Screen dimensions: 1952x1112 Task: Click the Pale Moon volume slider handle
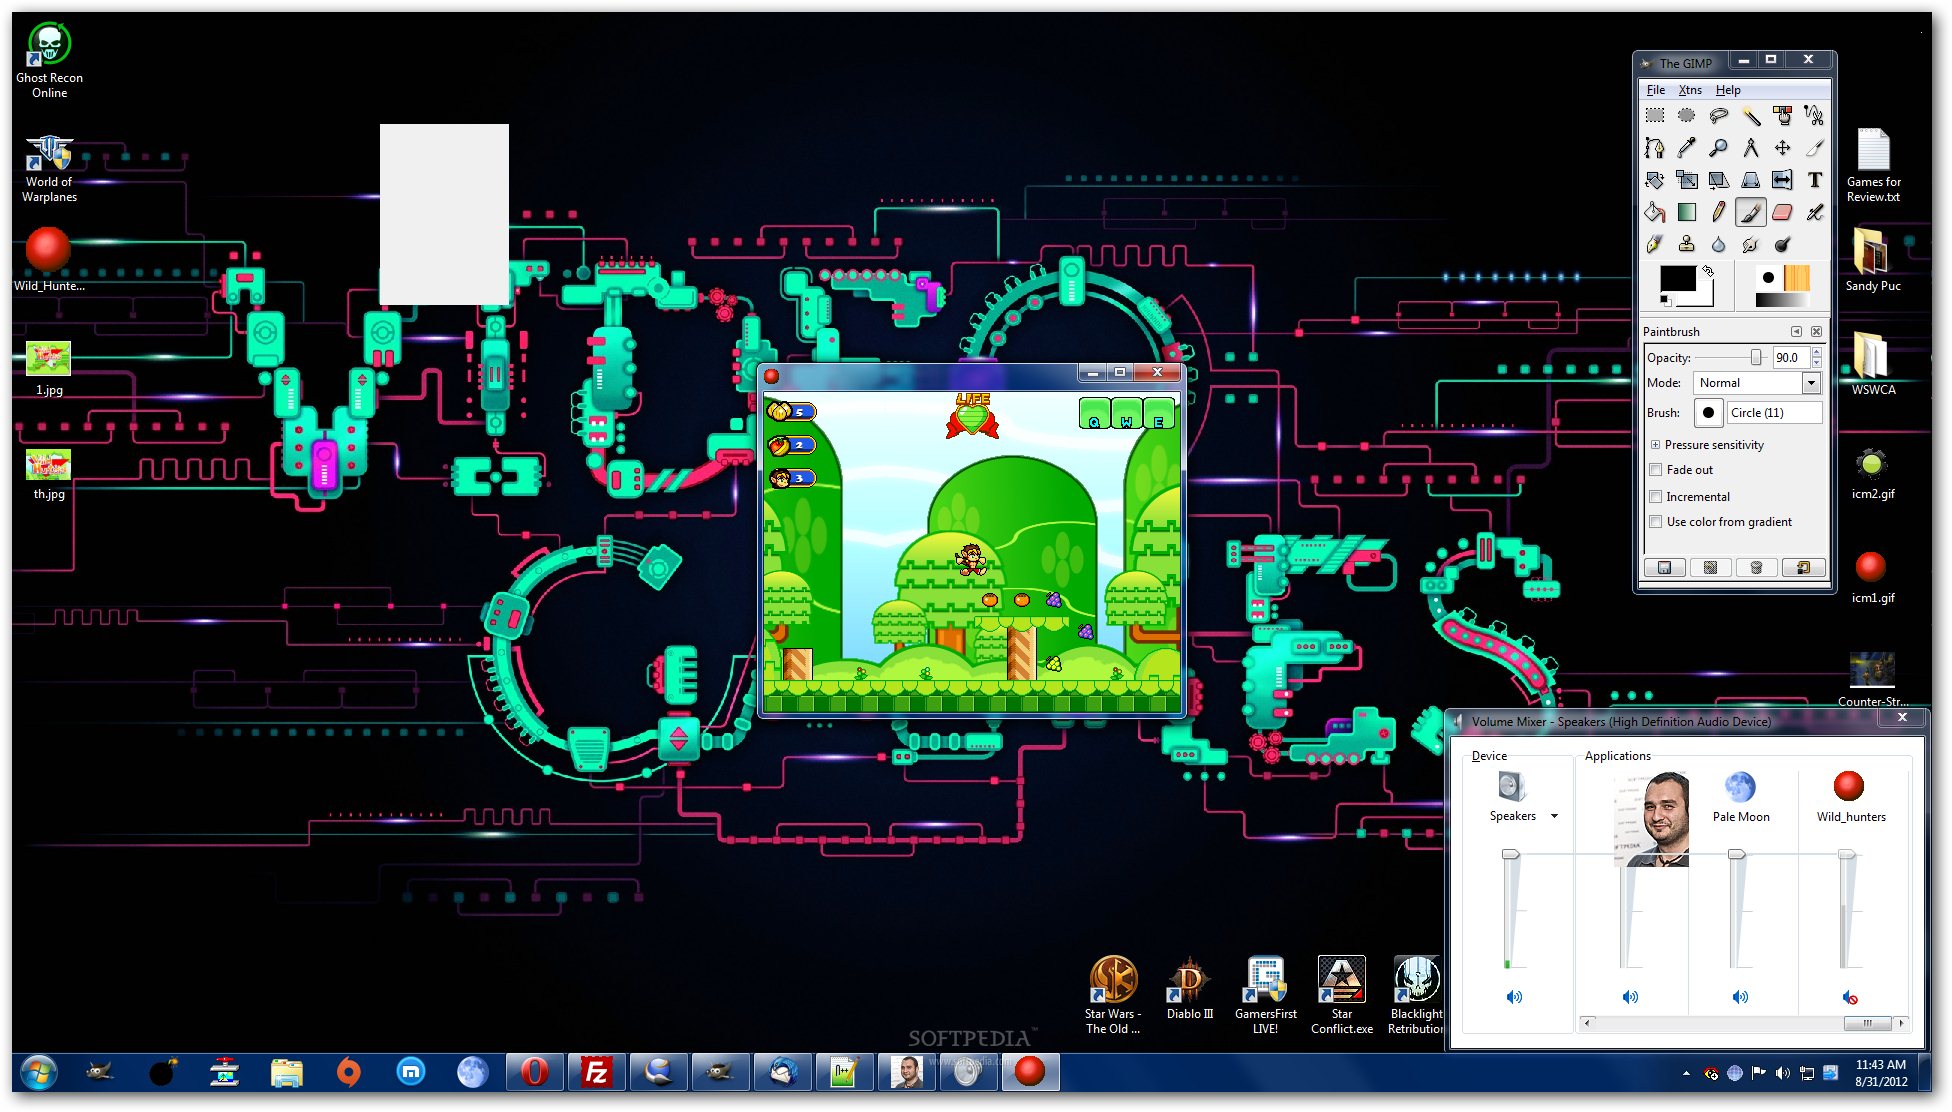tap(1737, 854)
